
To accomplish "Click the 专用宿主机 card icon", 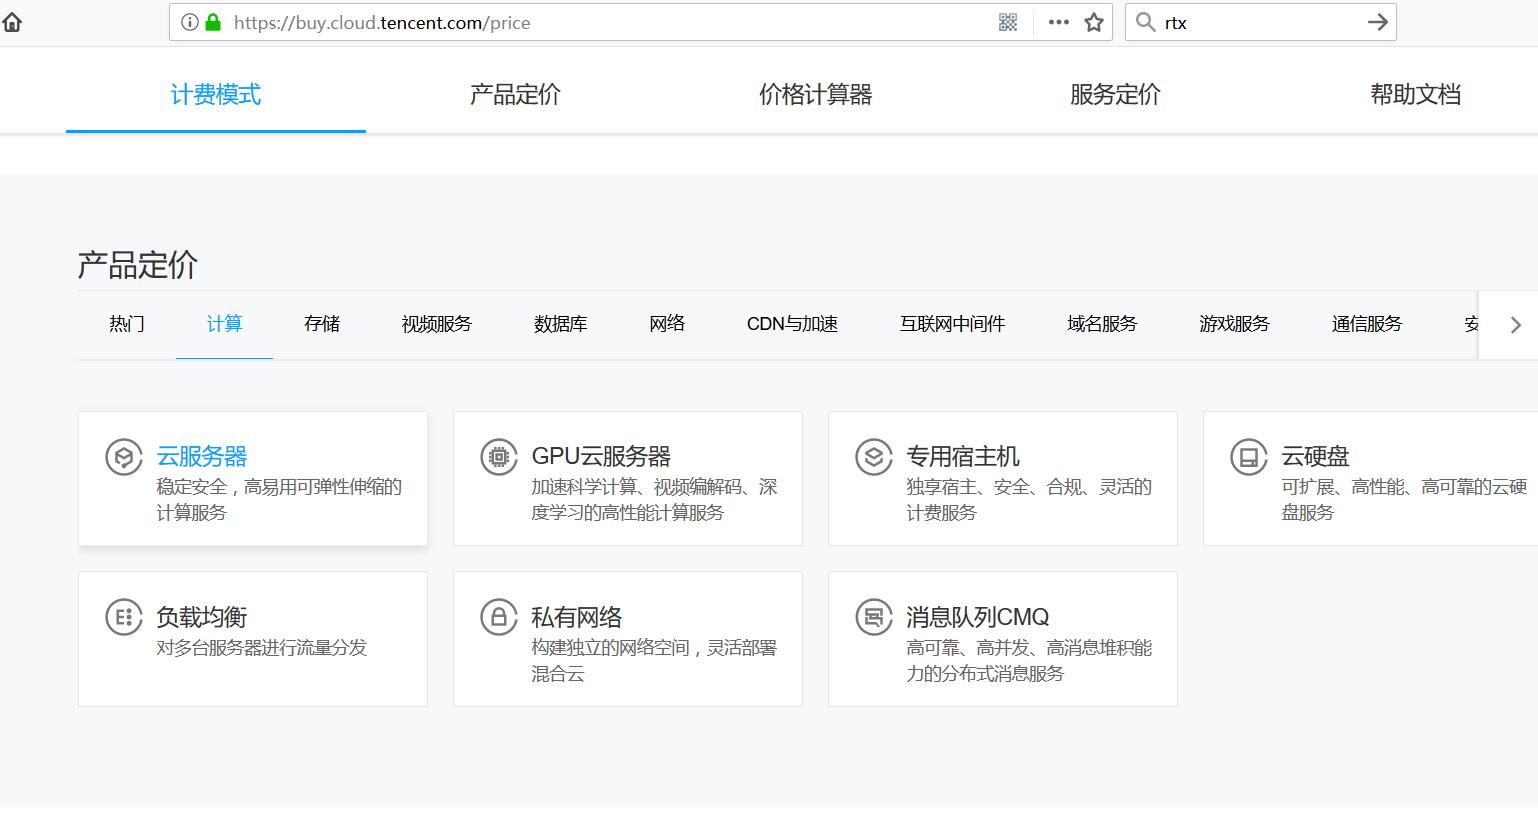I will click(x=873, y=456).
